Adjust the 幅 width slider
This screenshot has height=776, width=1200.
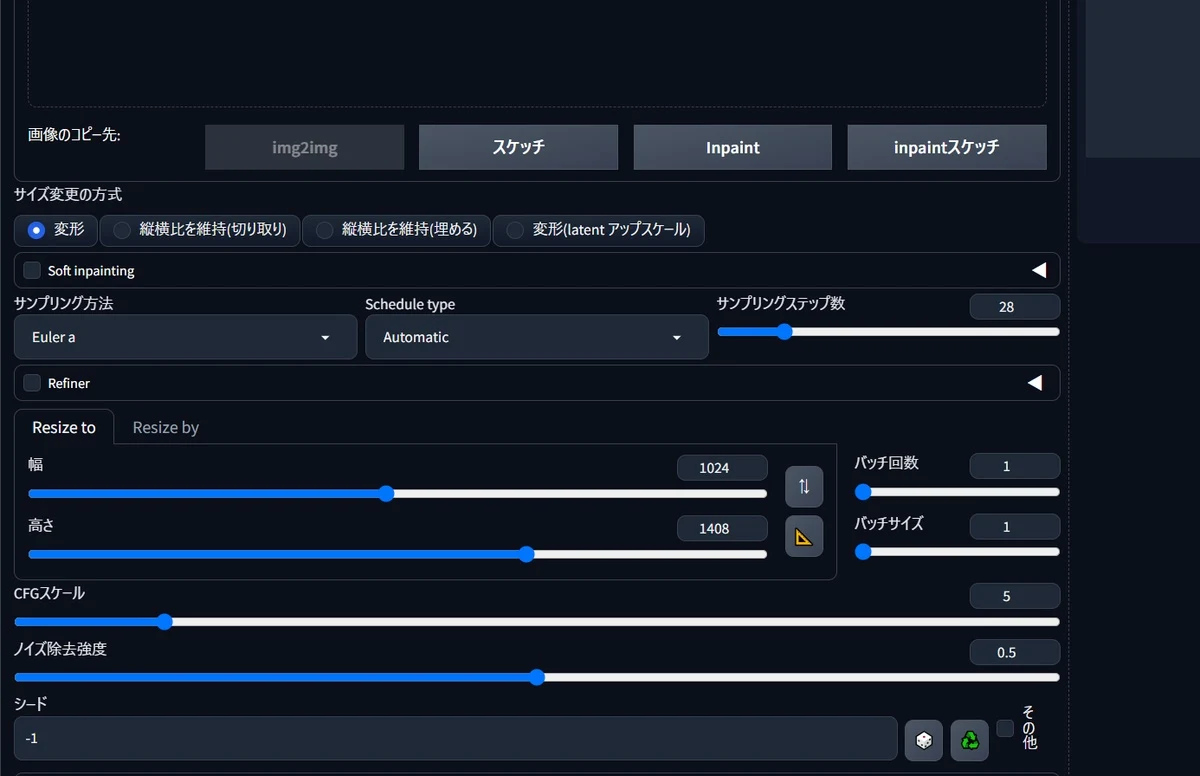398,493
